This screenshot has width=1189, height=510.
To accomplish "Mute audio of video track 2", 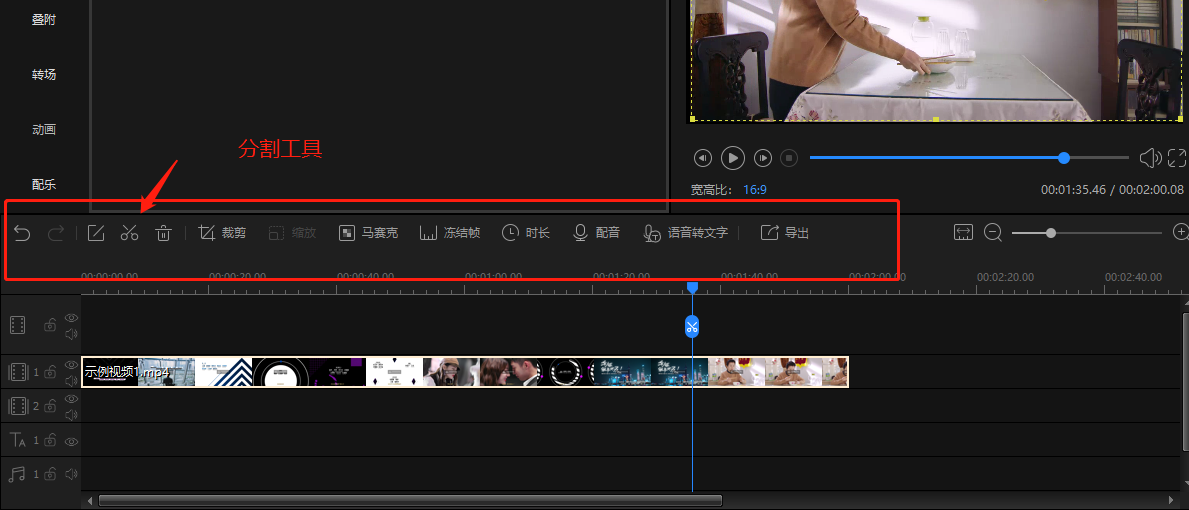I will 72,414.
